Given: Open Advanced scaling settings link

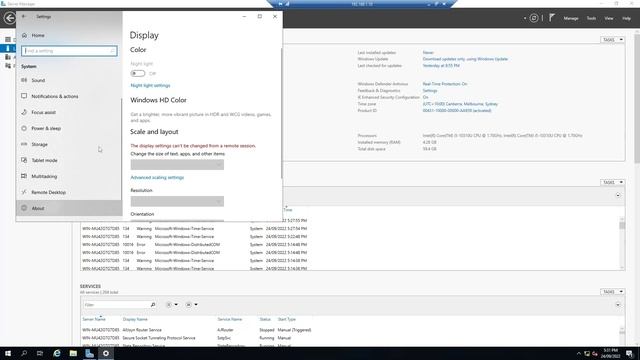Looking at the screenshot, I should click(x=157, y=178).
